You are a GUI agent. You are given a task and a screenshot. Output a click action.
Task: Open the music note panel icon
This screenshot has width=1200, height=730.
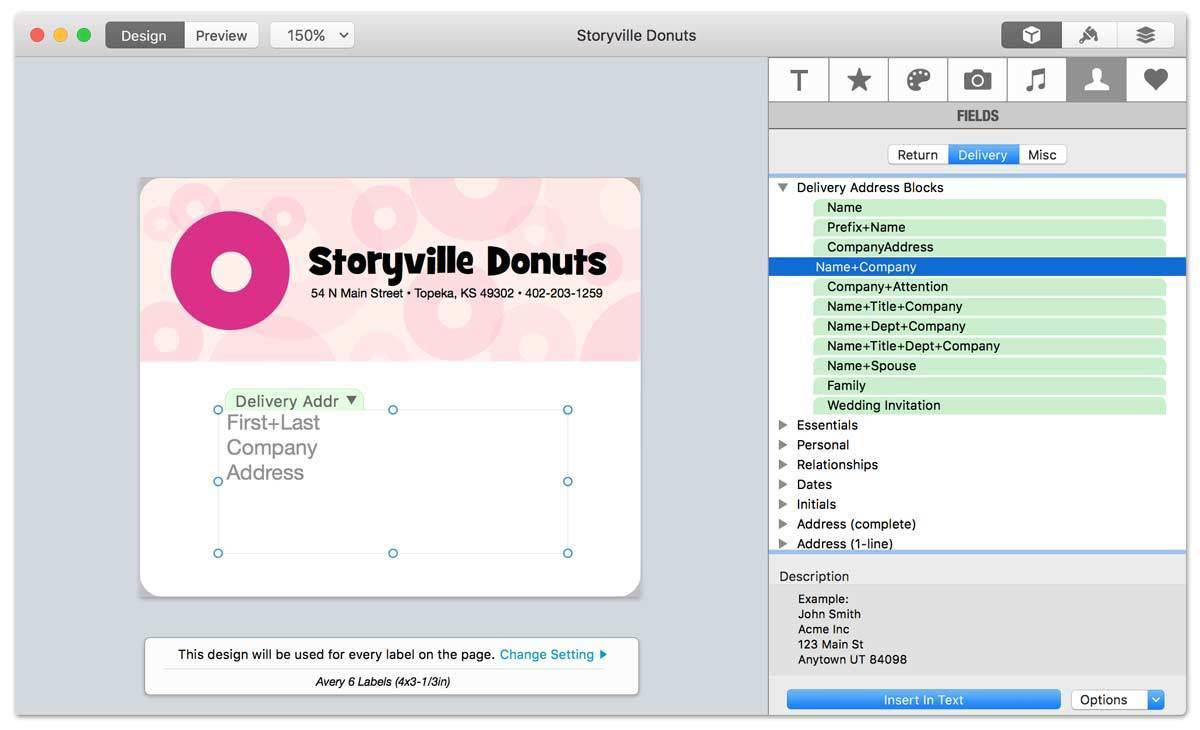(1036, 80)
